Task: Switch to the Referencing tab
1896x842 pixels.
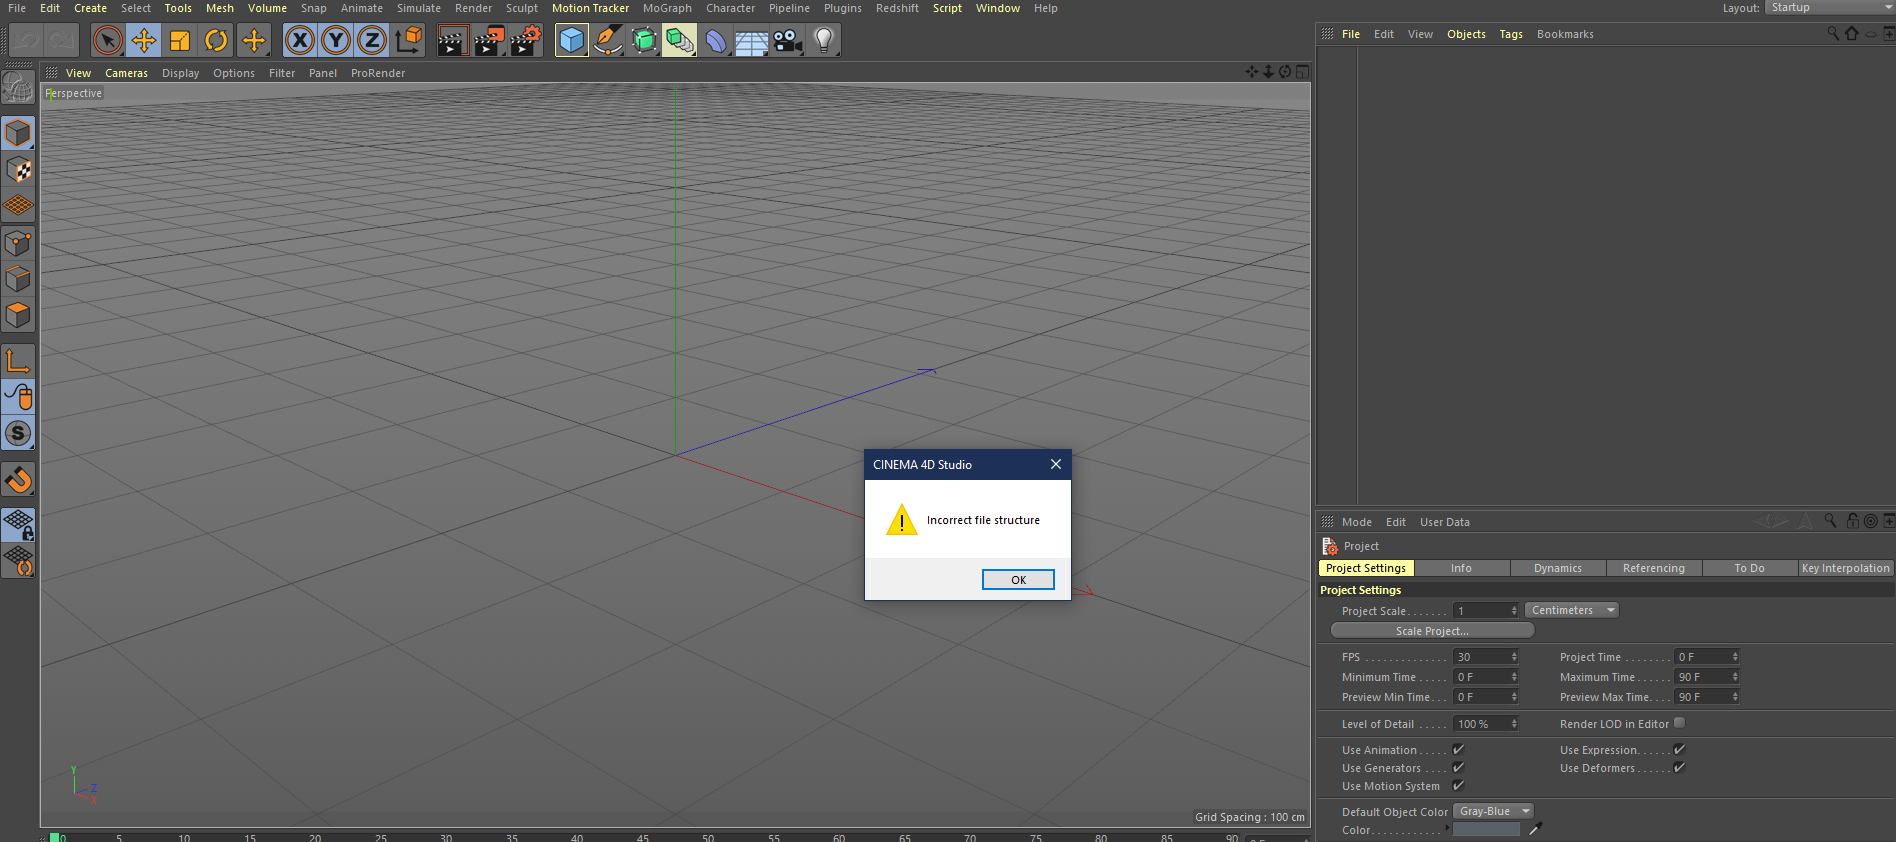Action: (x=1654, y=568)
